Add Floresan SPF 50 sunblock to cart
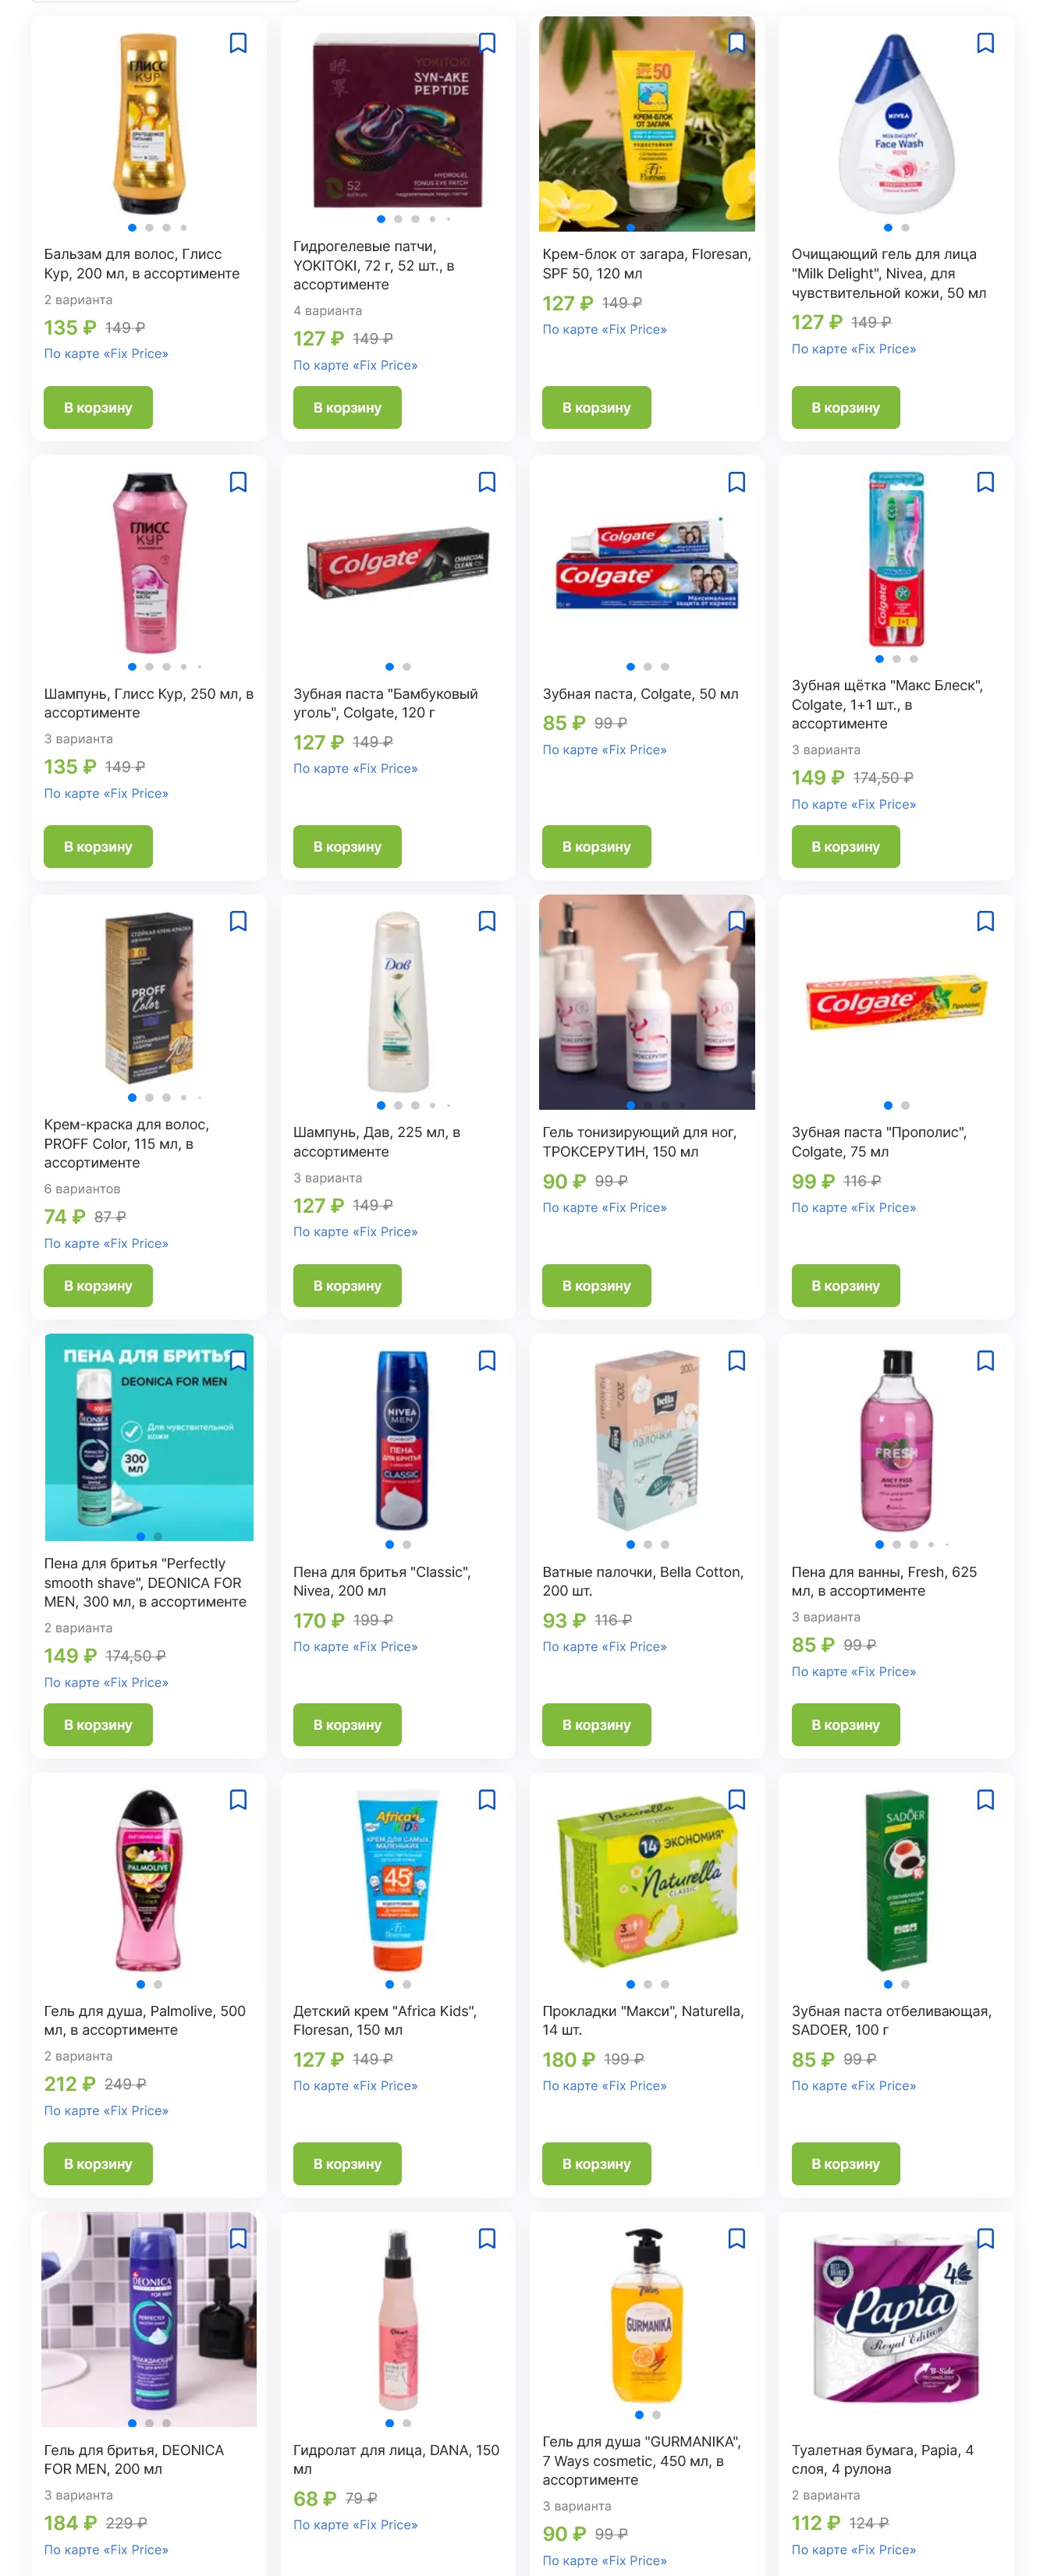The image size is (1054, 2576). 596,407
